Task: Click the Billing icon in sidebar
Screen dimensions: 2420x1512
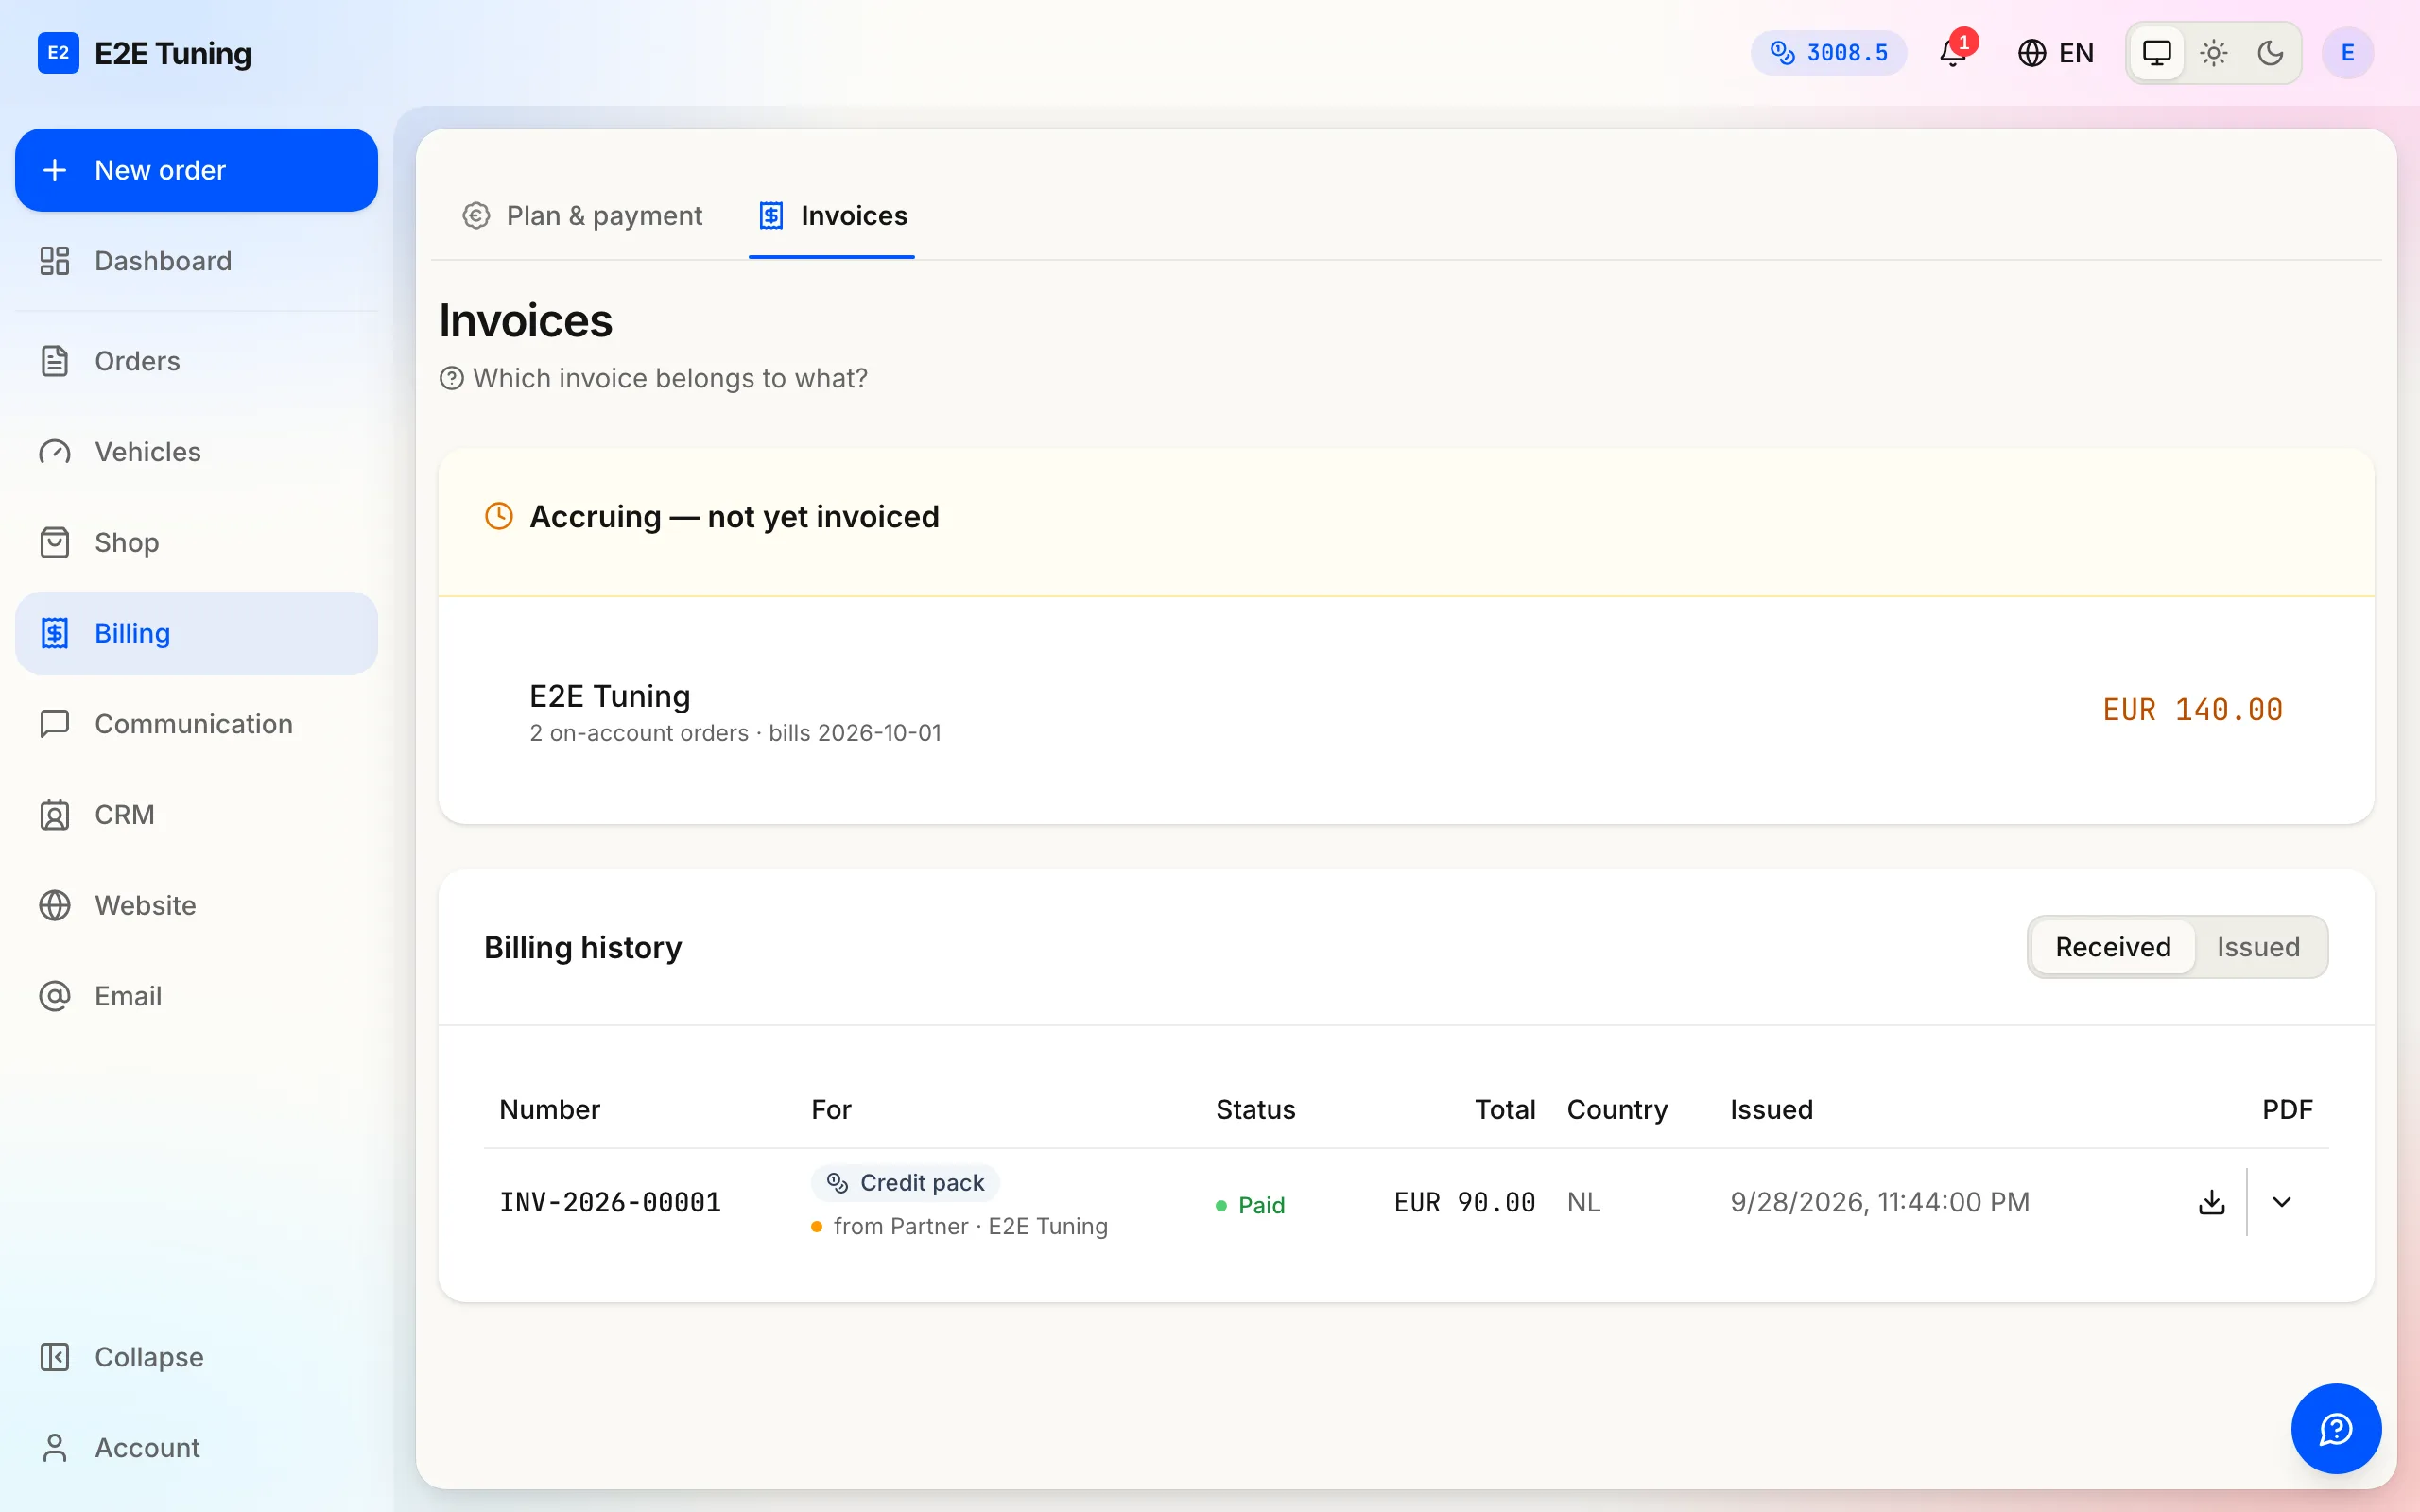Action: pos(55,633)
